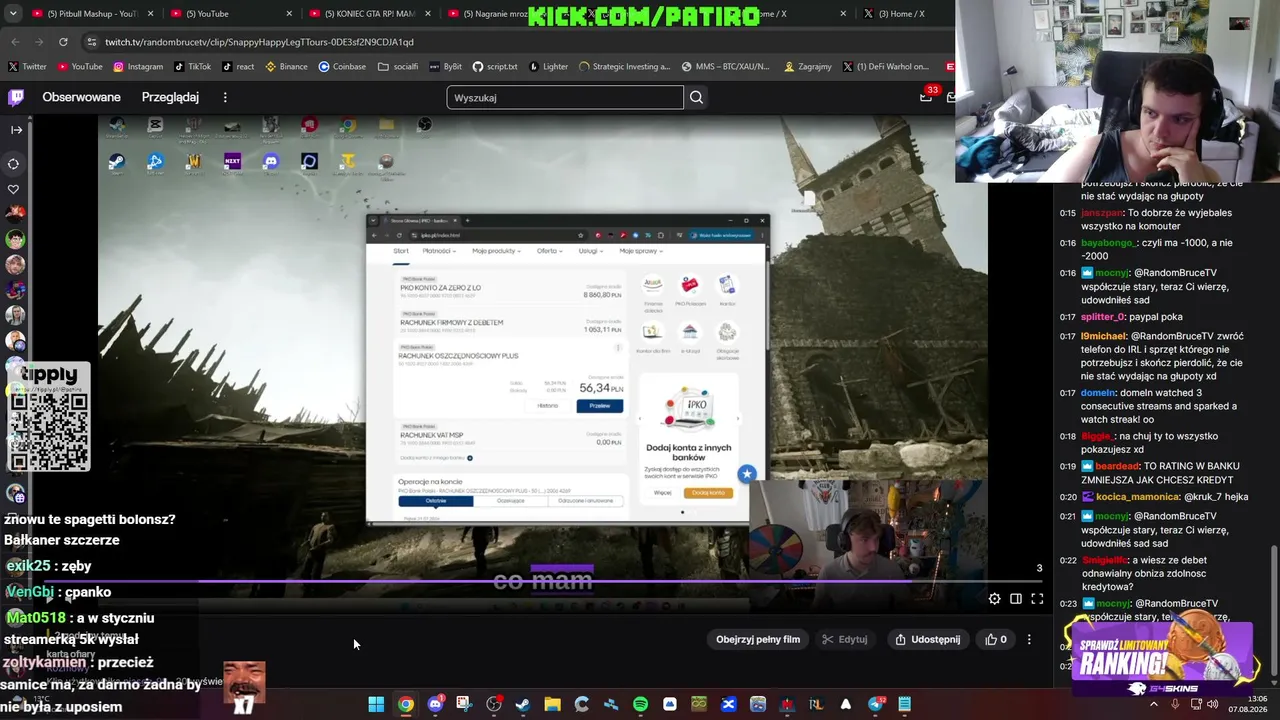The height and width of the screenshot is (720, 1280).
Task: Open the Obserwowane tab on Twitch
Action: click(81, 97)
